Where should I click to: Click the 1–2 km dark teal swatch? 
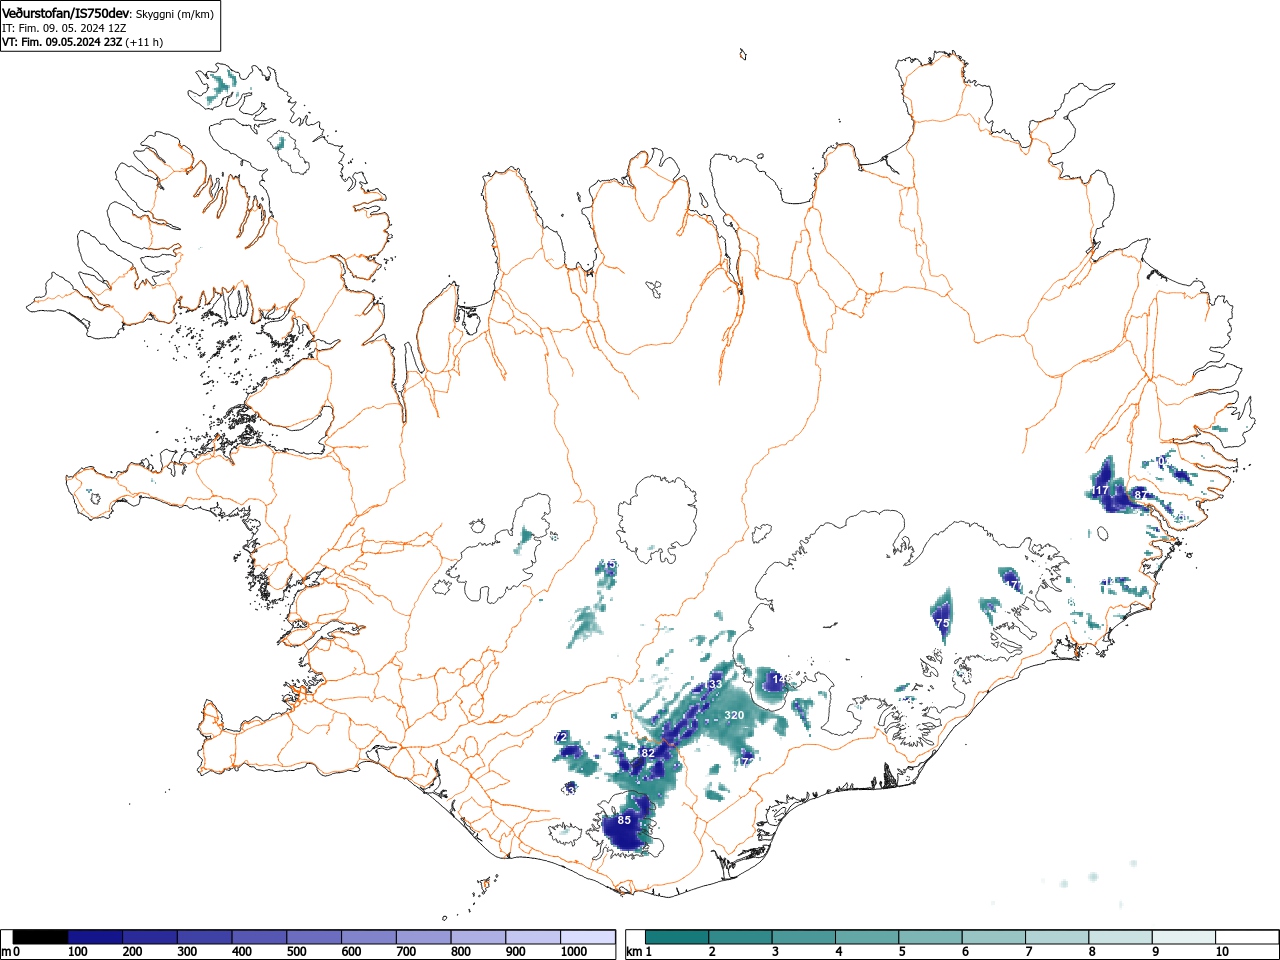click(678, 937)
